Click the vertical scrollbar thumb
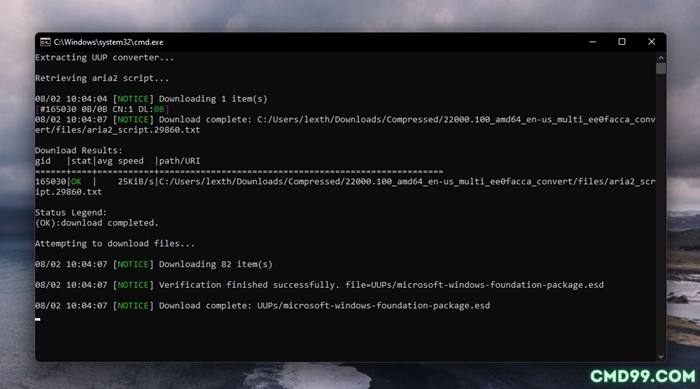The image size is (700, 389). point(661,68)
